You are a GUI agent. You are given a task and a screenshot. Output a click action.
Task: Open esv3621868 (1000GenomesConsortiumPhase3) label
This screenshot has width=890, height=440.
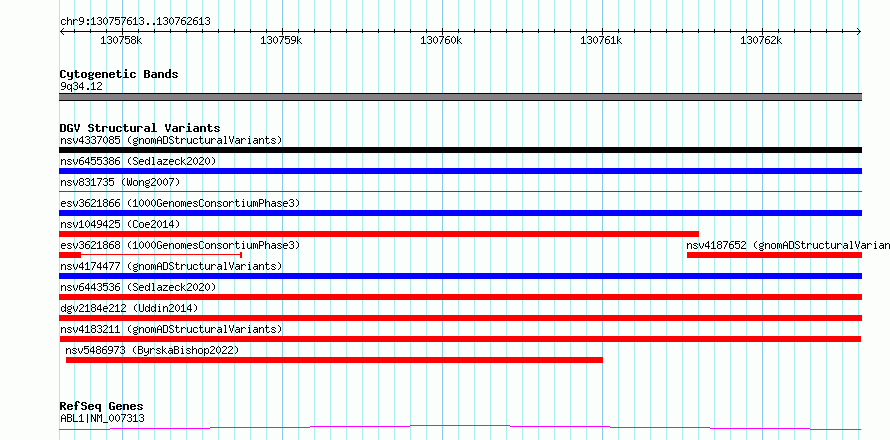(x=179, y=245)
